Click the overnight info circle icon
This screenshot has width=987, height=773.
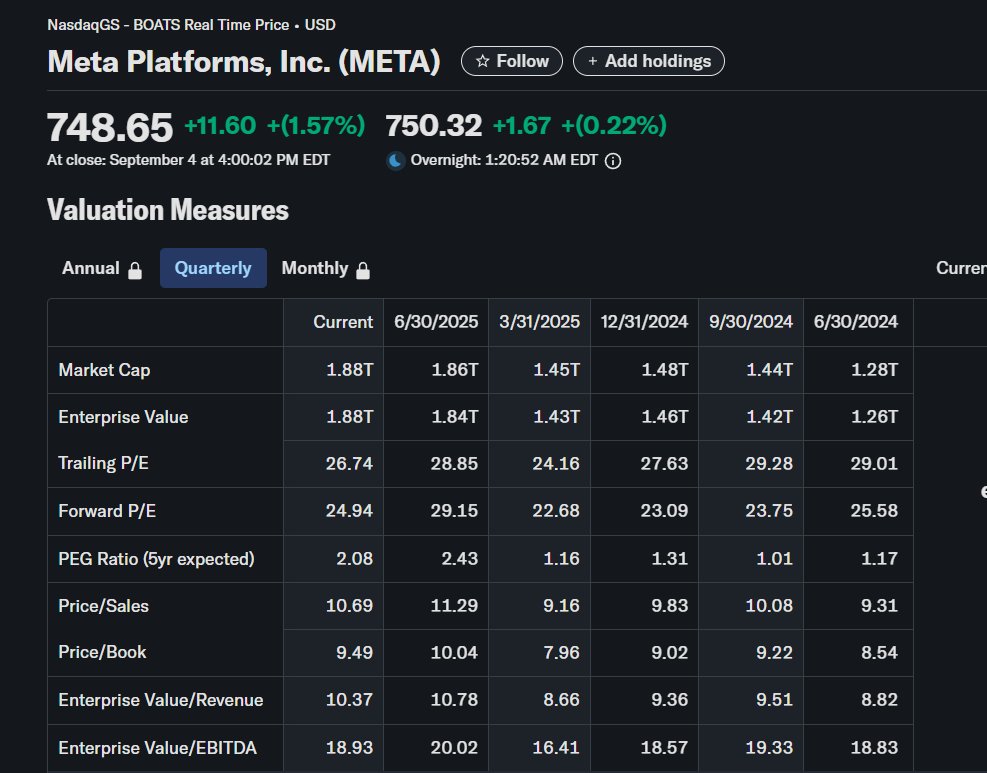[x=612, y=161]
